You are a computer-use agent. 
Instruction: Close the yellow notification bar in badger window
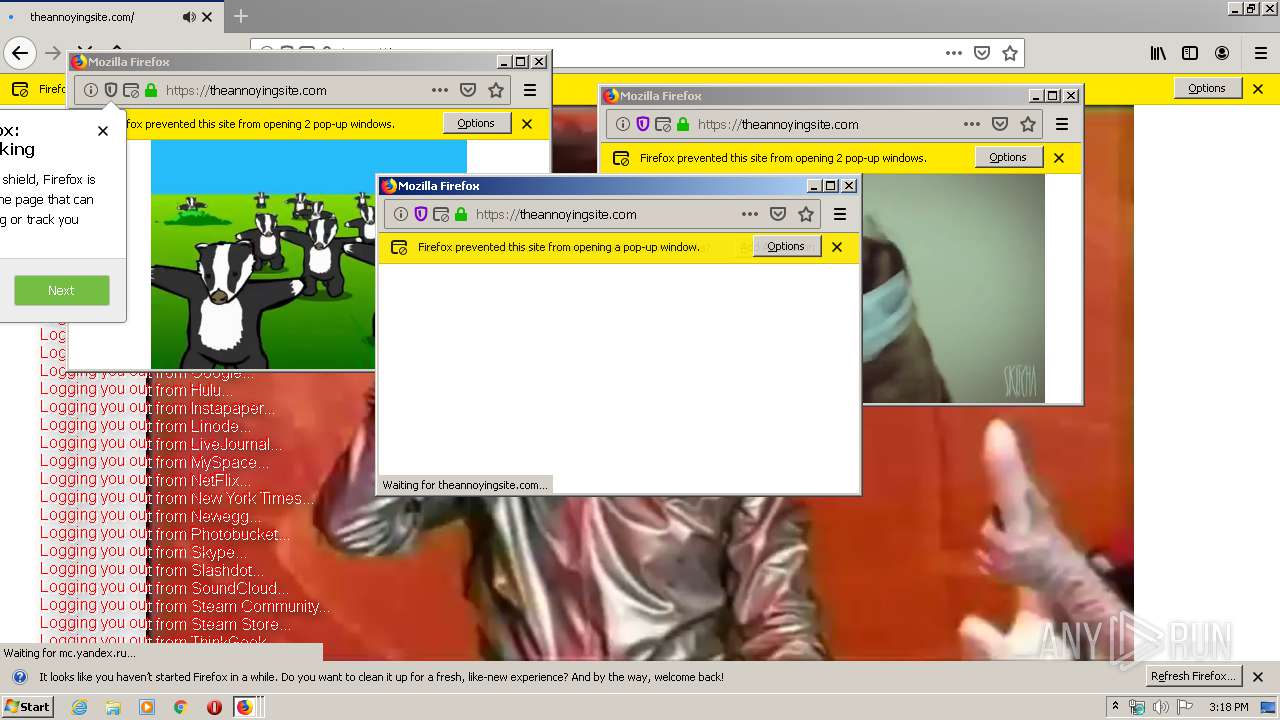[x=527, y=124]
